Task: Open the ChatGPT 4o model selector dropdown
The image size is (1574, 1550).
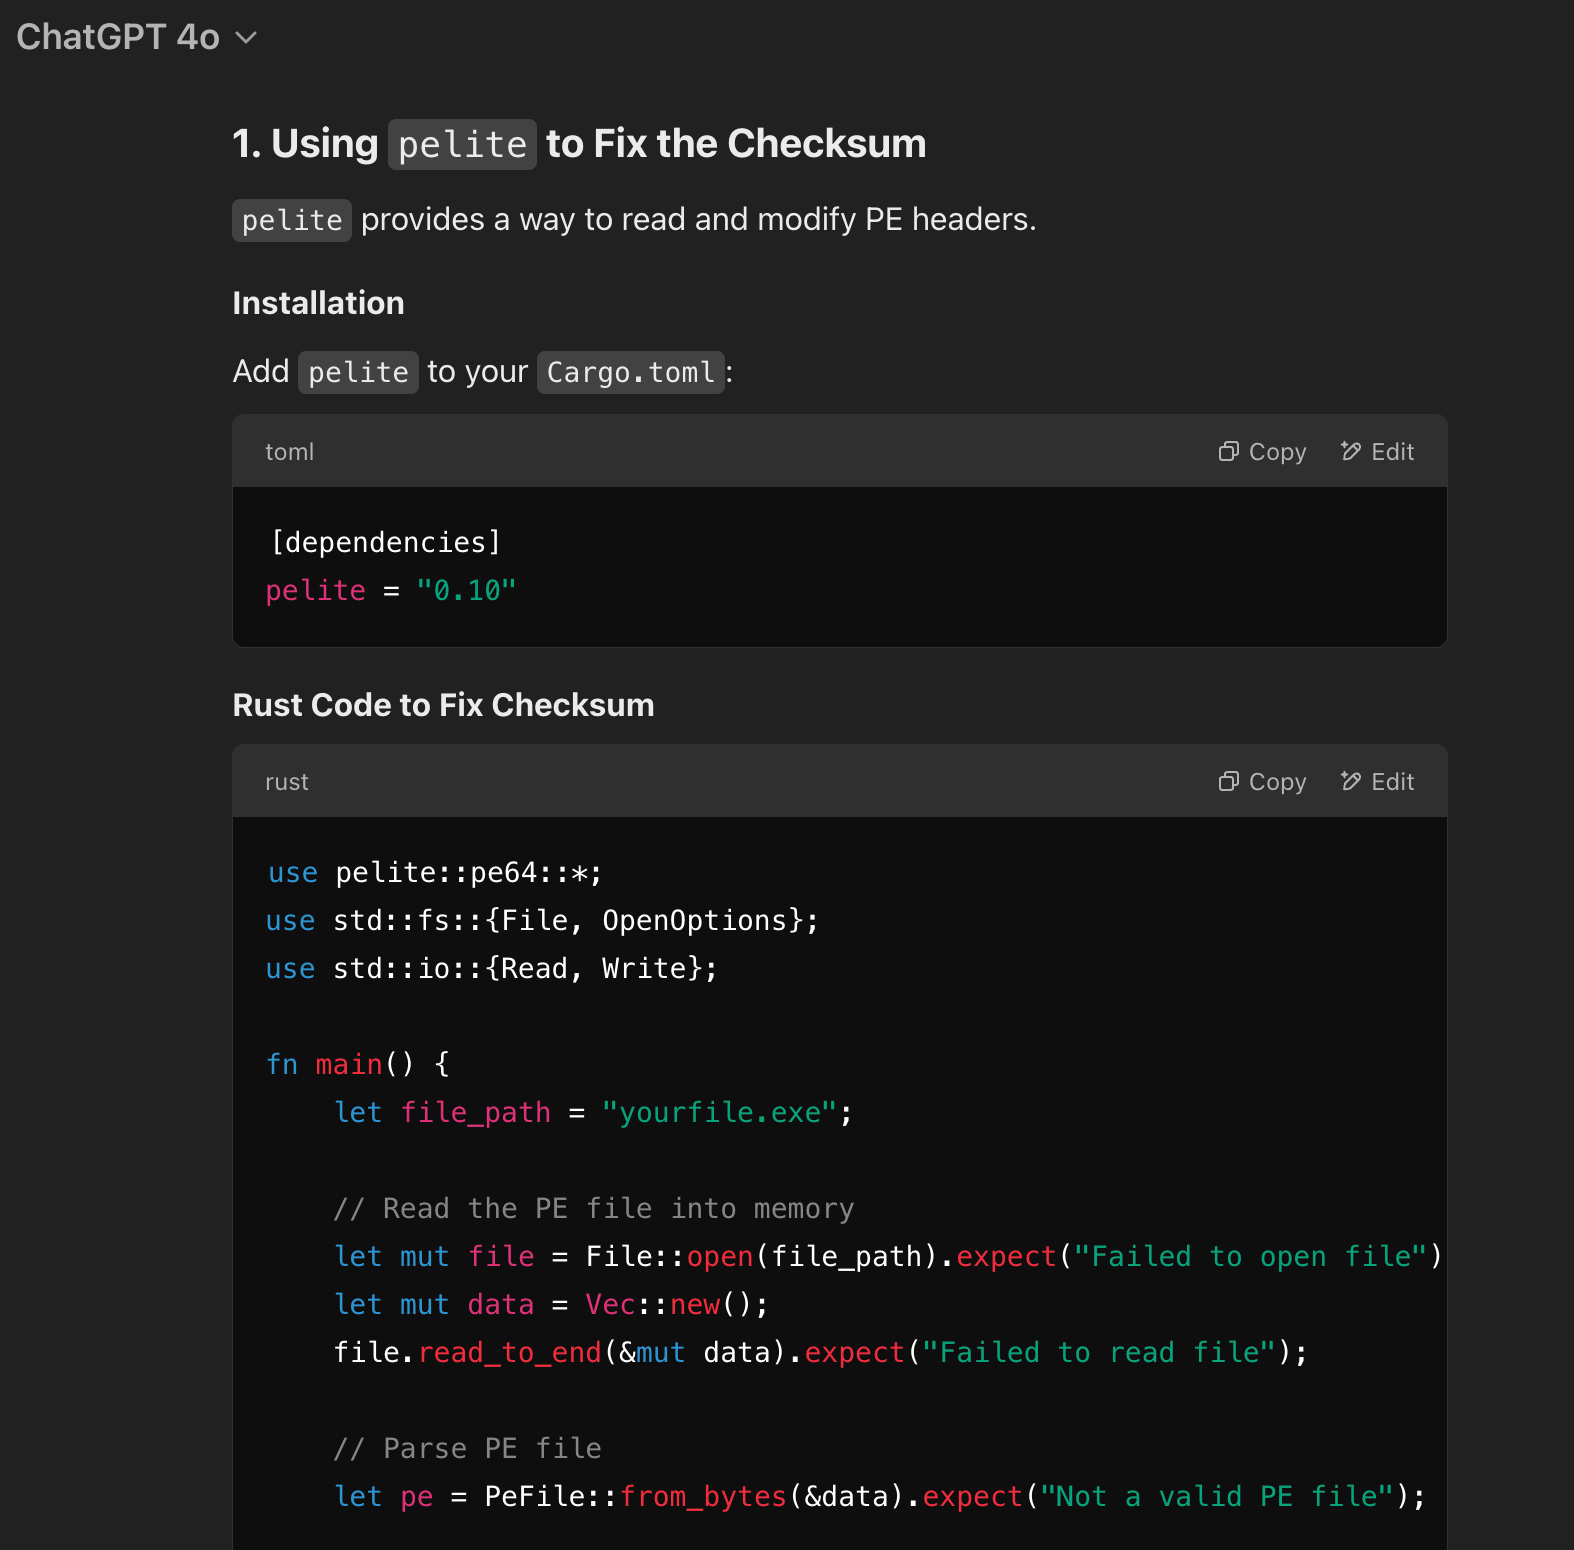Action: pyautogui.click(x=137, y=37)
